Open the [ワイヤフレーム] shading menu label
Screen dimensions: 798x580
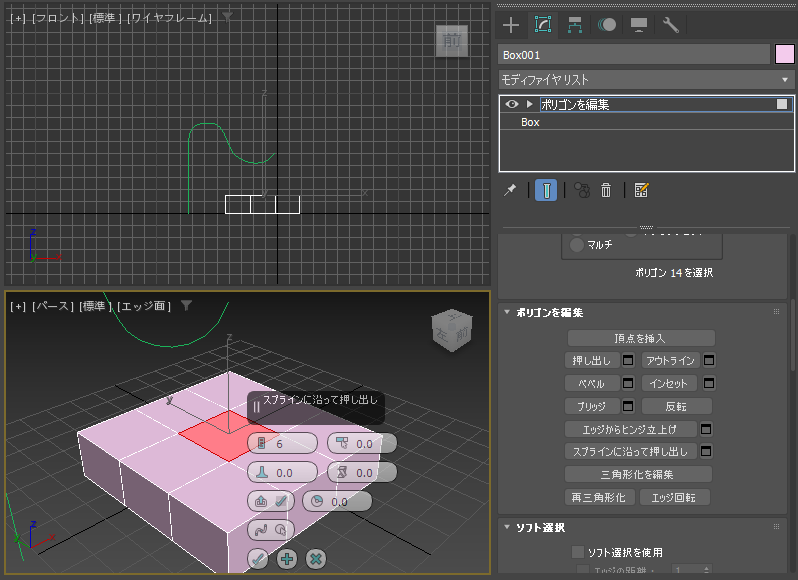pos(169,18)
